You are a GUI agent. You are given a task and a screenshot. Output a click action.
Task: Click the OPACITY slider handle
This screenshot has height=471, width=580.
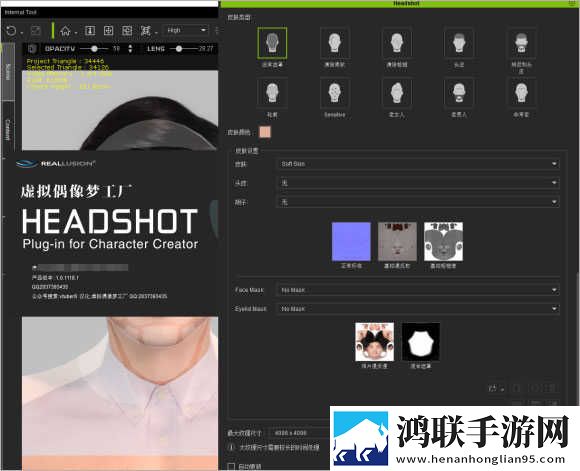click(x=95, y=48)
